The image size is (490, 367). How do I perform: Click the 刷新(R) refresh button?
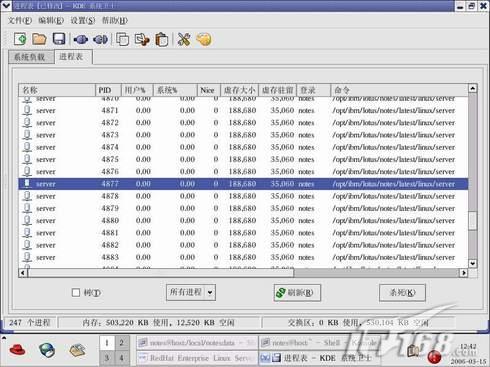[297, 293]
